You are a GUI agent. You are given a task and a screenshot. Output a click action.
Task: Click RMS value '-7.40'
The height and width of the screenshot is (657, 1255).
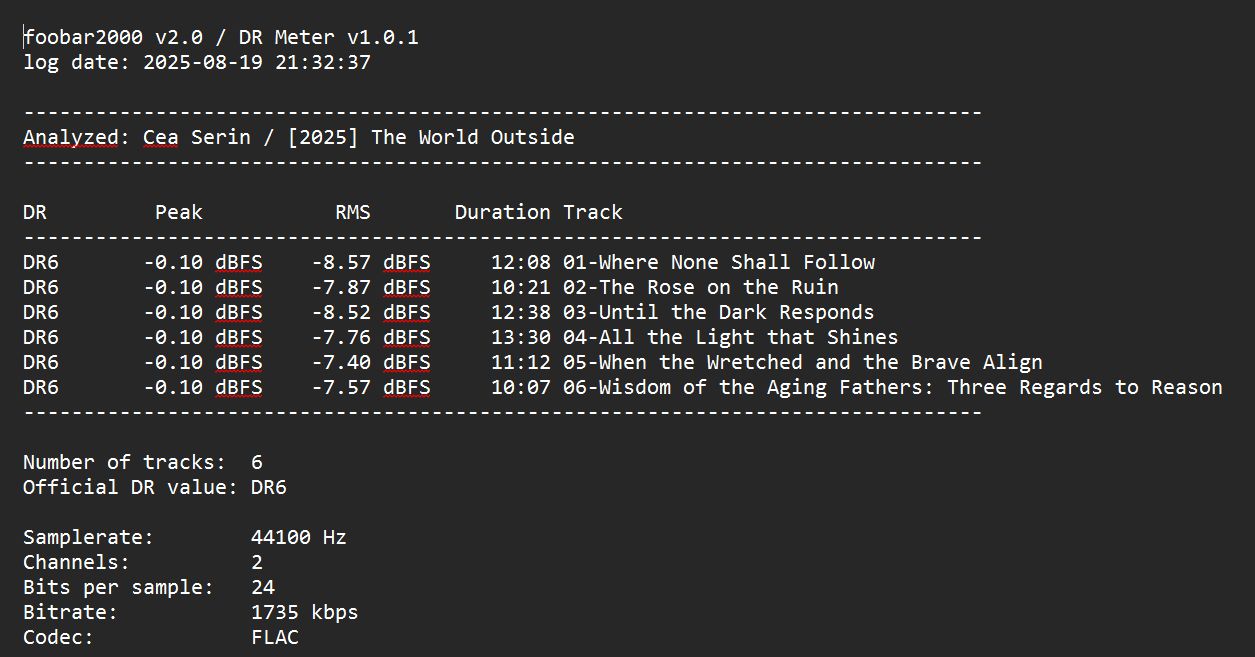pos(341,362)
